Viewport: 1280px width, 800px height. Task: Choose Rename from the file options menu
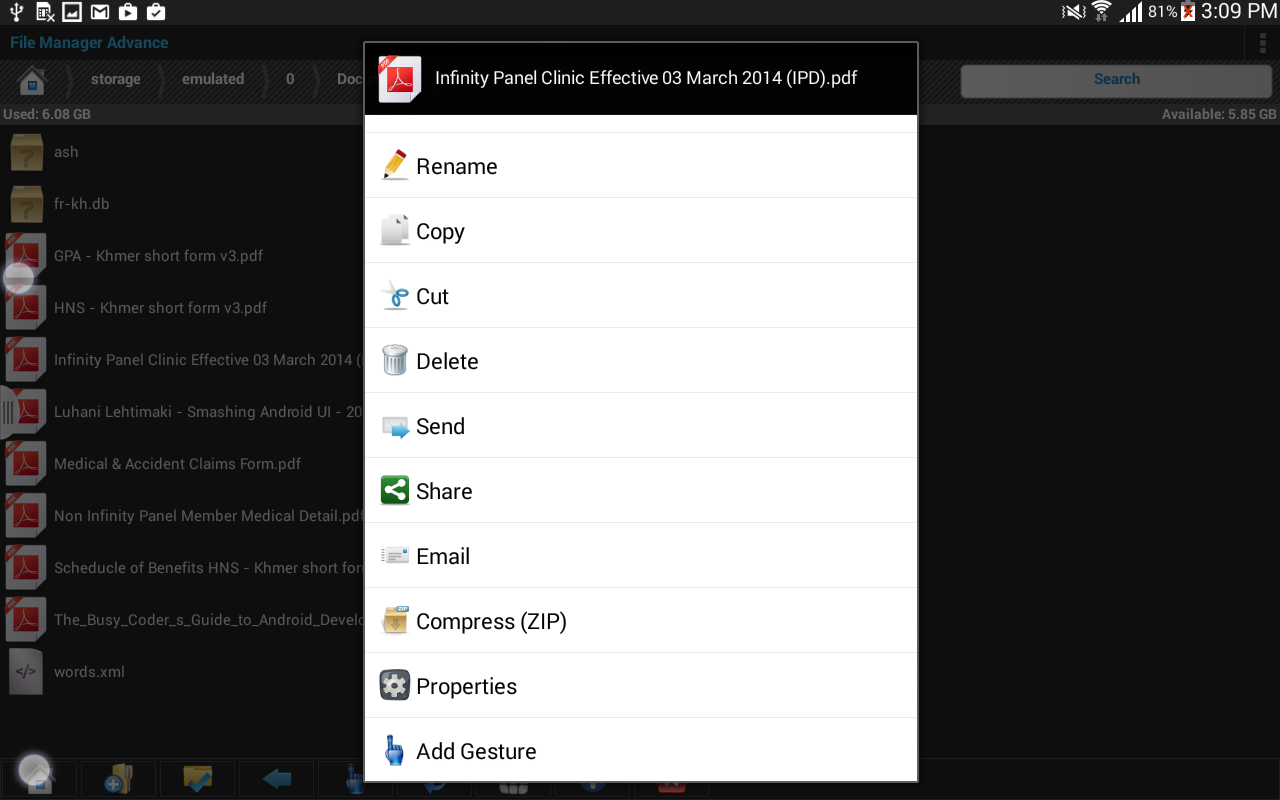click(x=641, y=166)
